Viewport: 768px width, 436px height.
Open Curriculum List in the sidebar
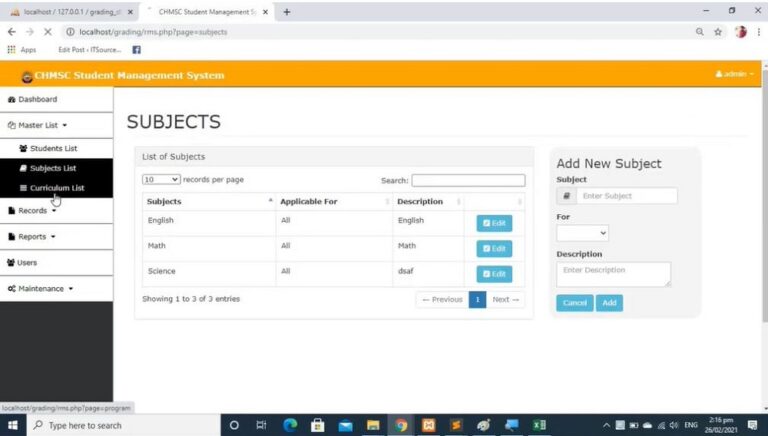tap(56, 188)
